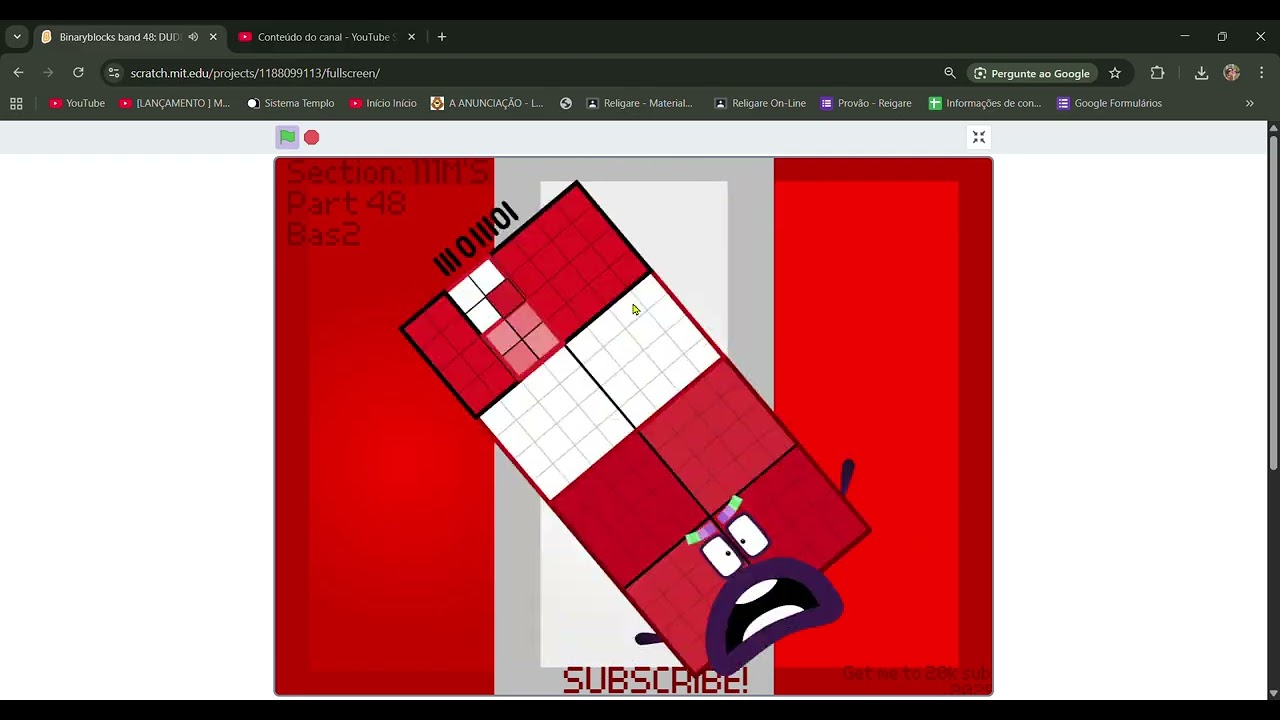The width and height of the screenshot is (1280, 720).
Task: Click the scrollbar down arrow
Action: click(1273, 693)
